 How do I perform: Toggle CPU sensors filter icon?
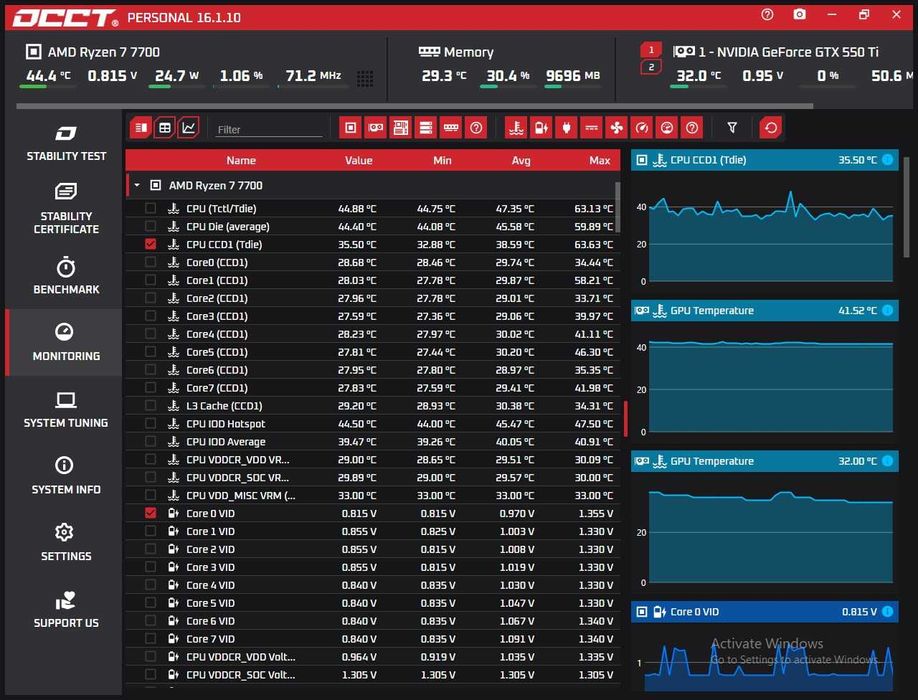point(350,128)
